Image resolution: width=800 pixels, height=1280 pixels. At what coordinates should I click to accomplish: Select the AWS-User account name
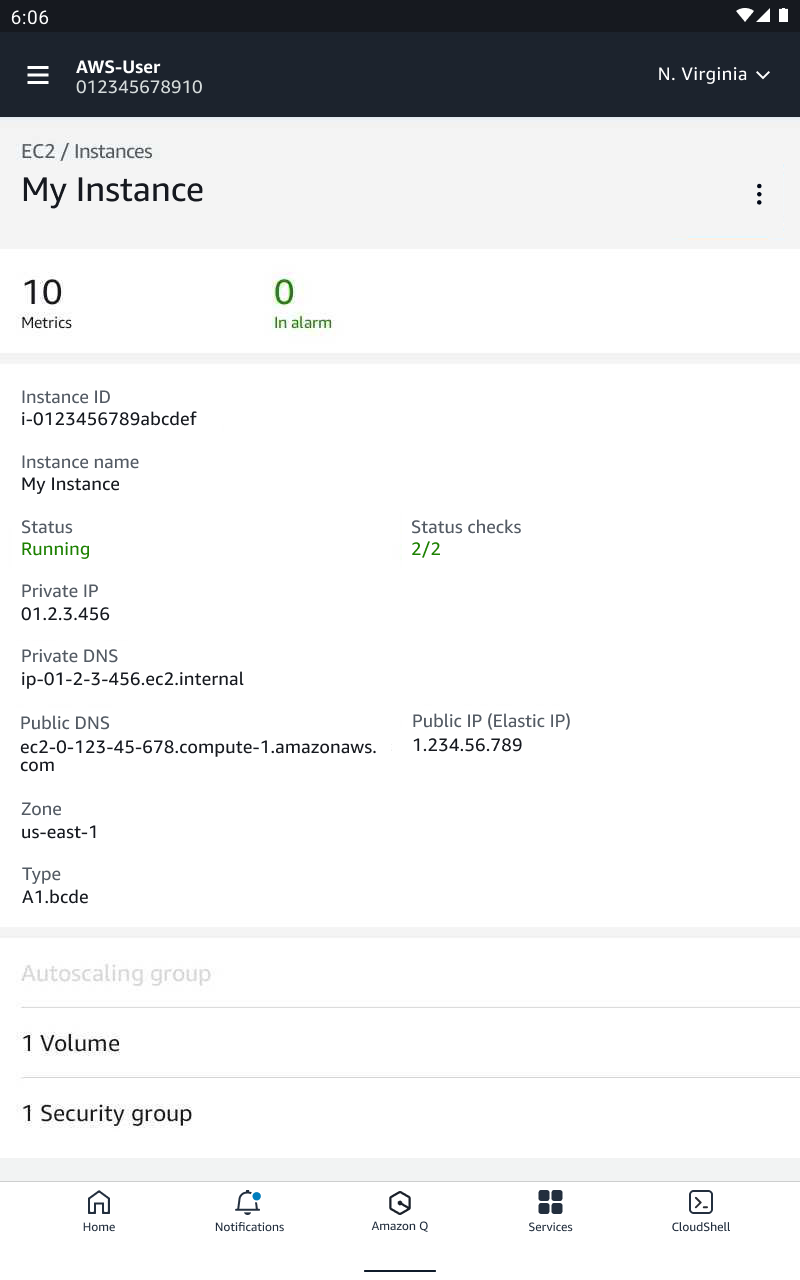[x=118, y=67]
